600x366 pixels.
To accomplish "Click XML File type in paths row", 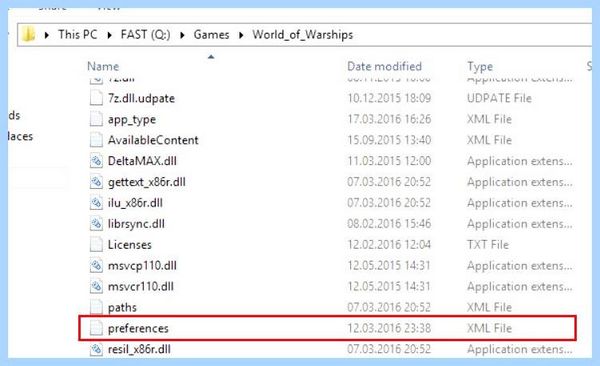I will pos(489,307).
